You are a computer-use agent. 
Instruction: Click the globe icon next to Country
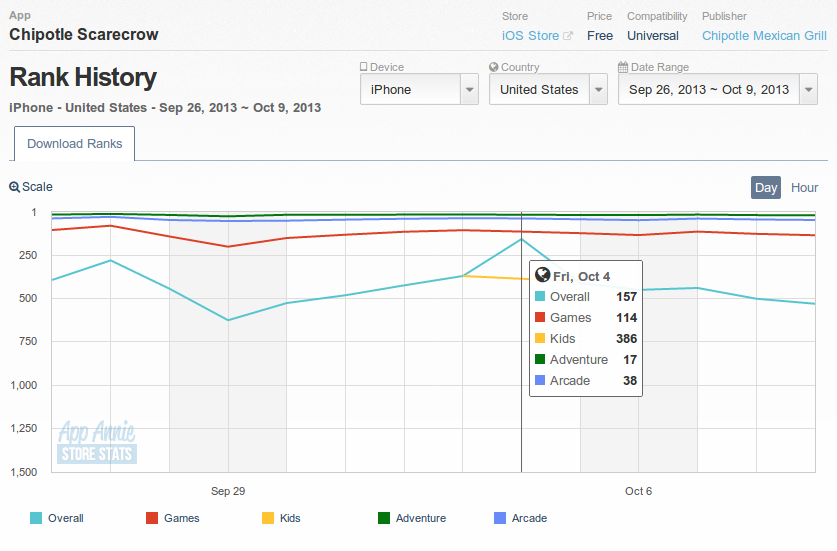pos(494,67)
